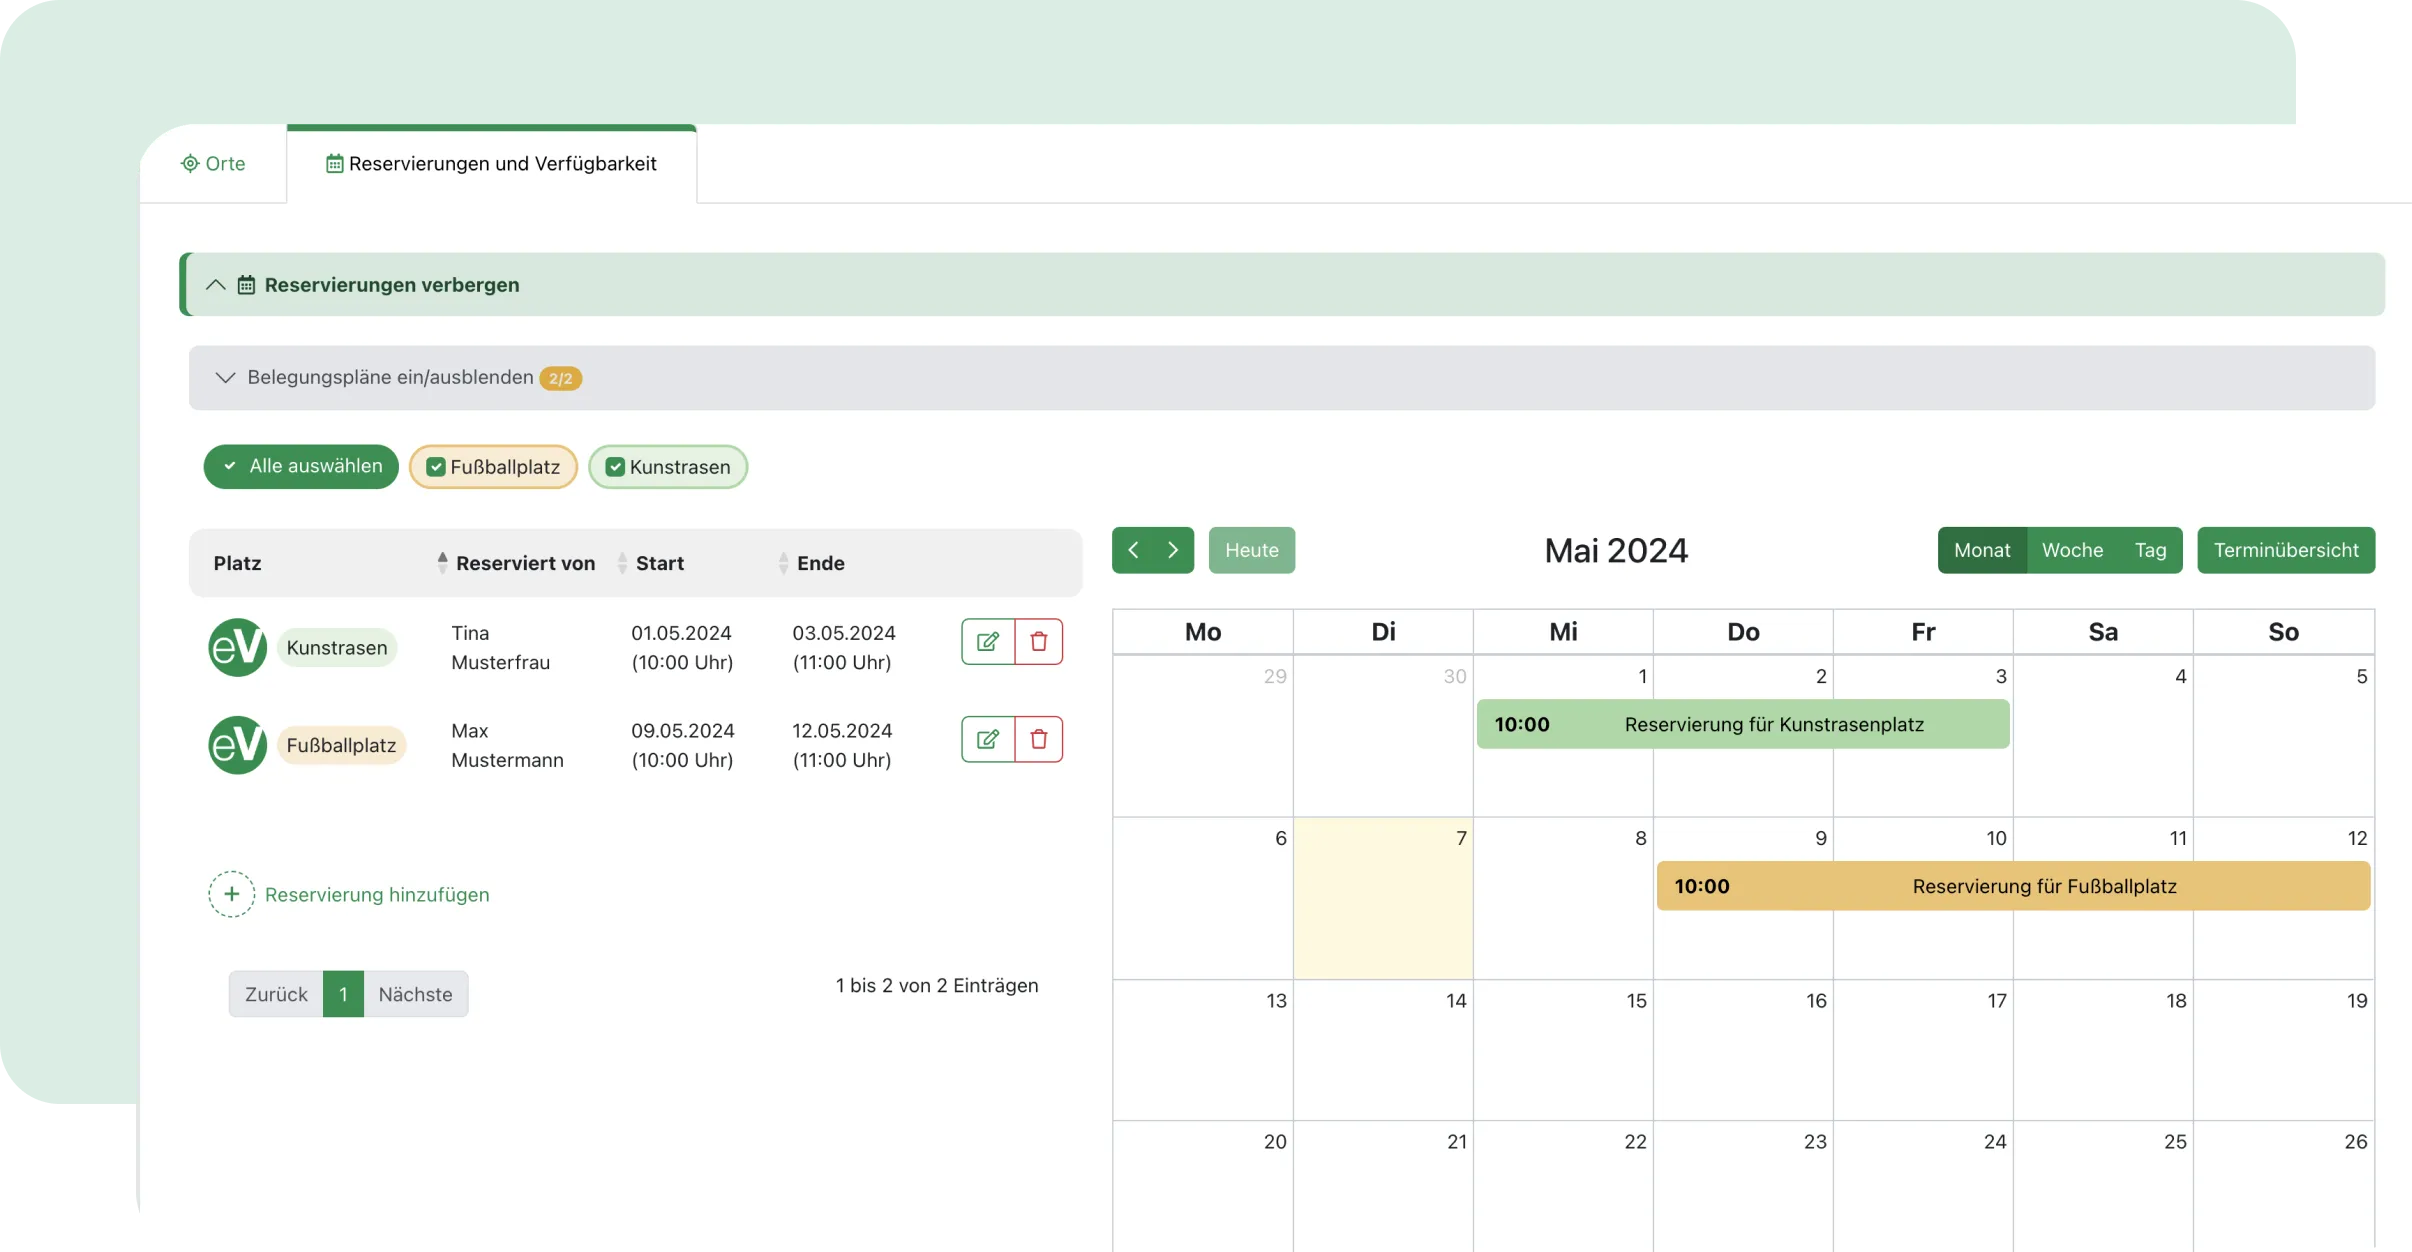Click day 26 in the calendar

pos(2283,1186)
